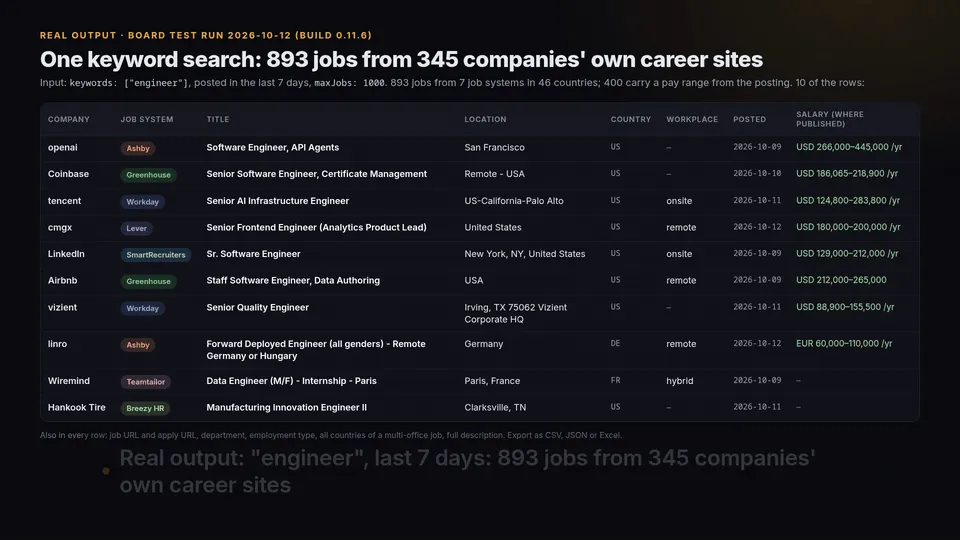Open 'Manufacturing Innovation Engineer II' title
Viewport: 960px width, 540px height.
coord(287,407)
